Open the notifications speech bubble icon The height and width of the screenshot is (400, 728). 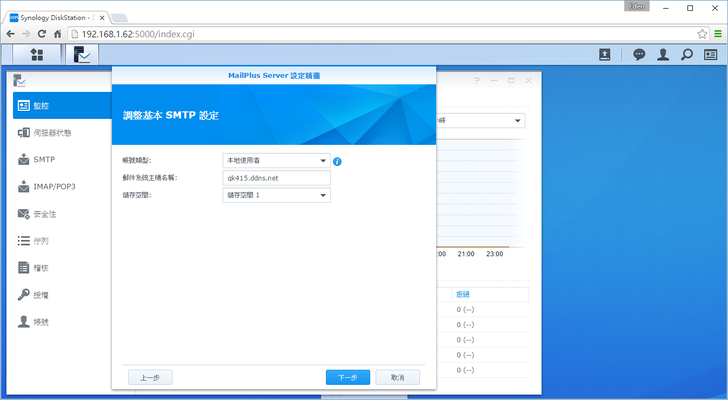point(639,55)
